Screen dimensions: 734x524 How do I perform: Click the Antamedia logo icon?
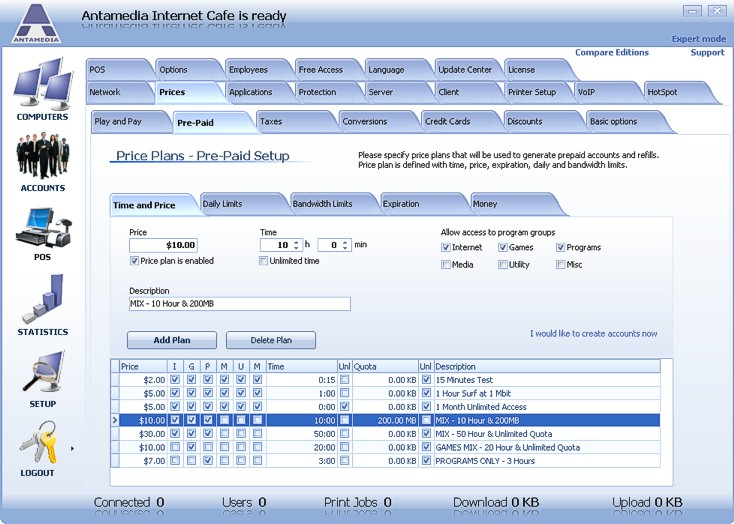pos(36,23)
